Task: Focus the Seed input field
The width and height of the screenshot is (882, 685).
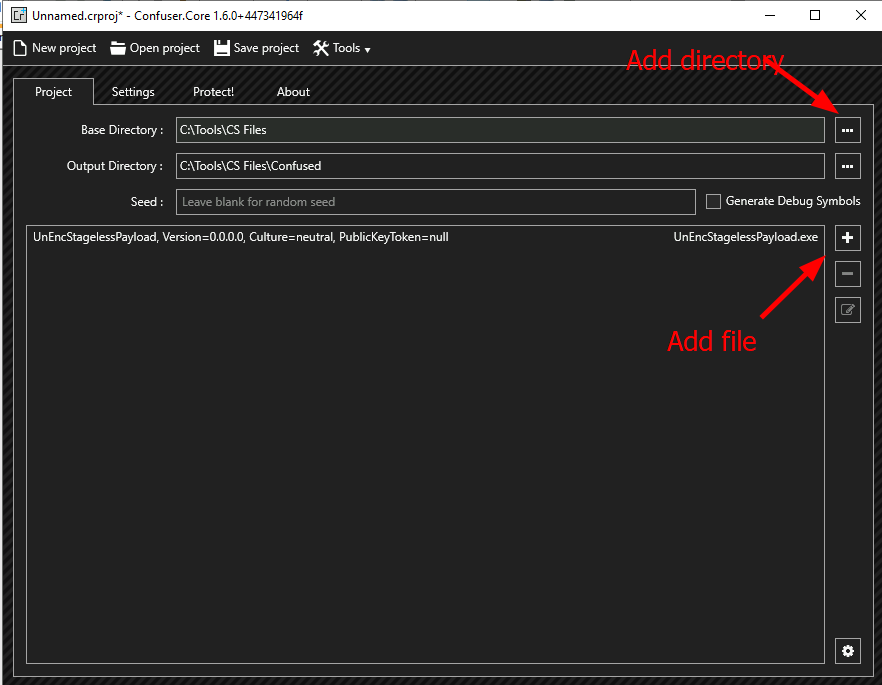Action: pyautogui.click(x=435, y=202)
